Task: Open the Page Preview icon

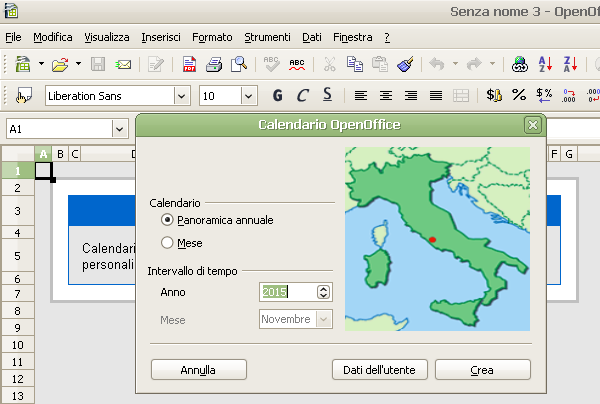Action: [239, 65]
